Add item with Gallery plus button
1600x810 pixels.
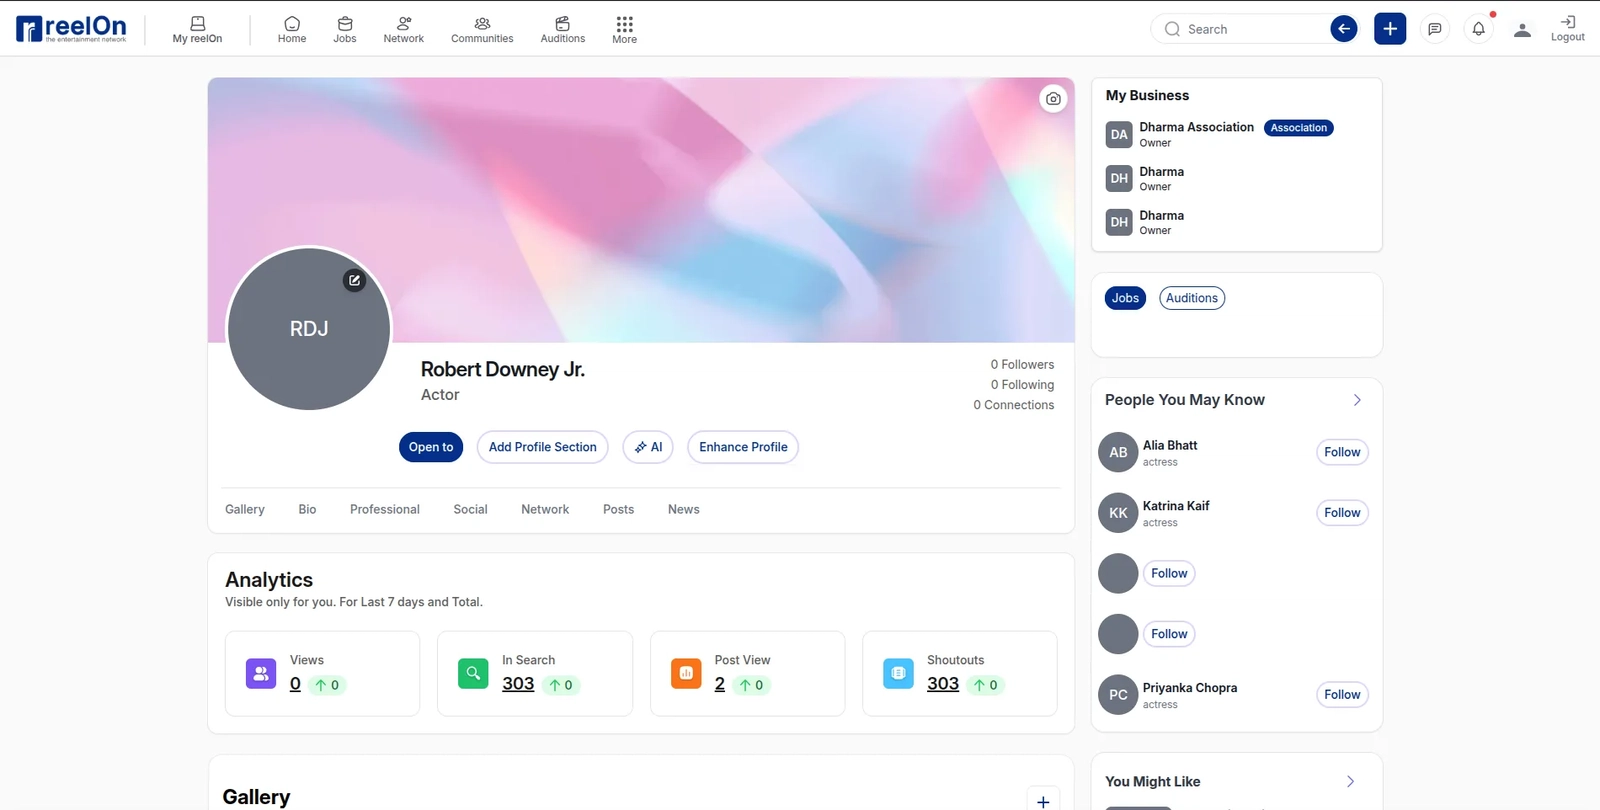pyautogui.click(x=1042, y=801)
